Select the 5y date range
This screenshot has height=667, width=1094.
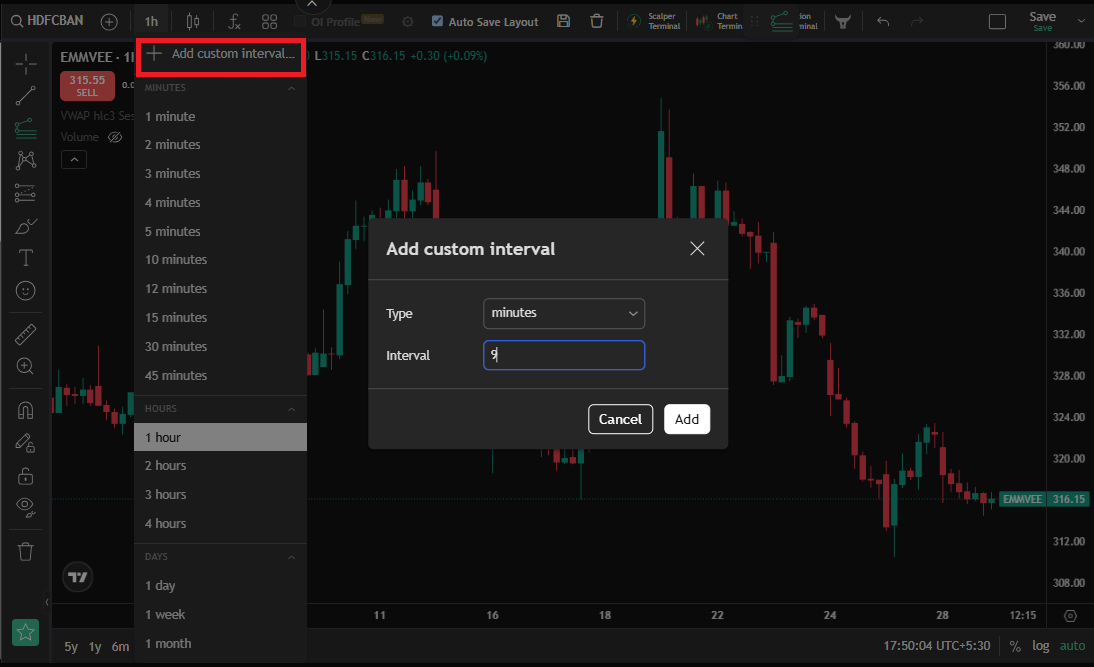(71, 647)
